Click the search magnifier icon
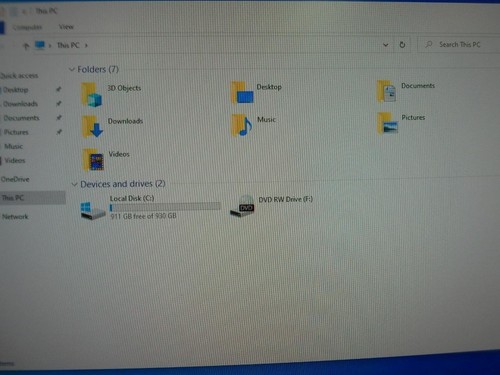This screenshot has width=500, height=375. point(429,44)
